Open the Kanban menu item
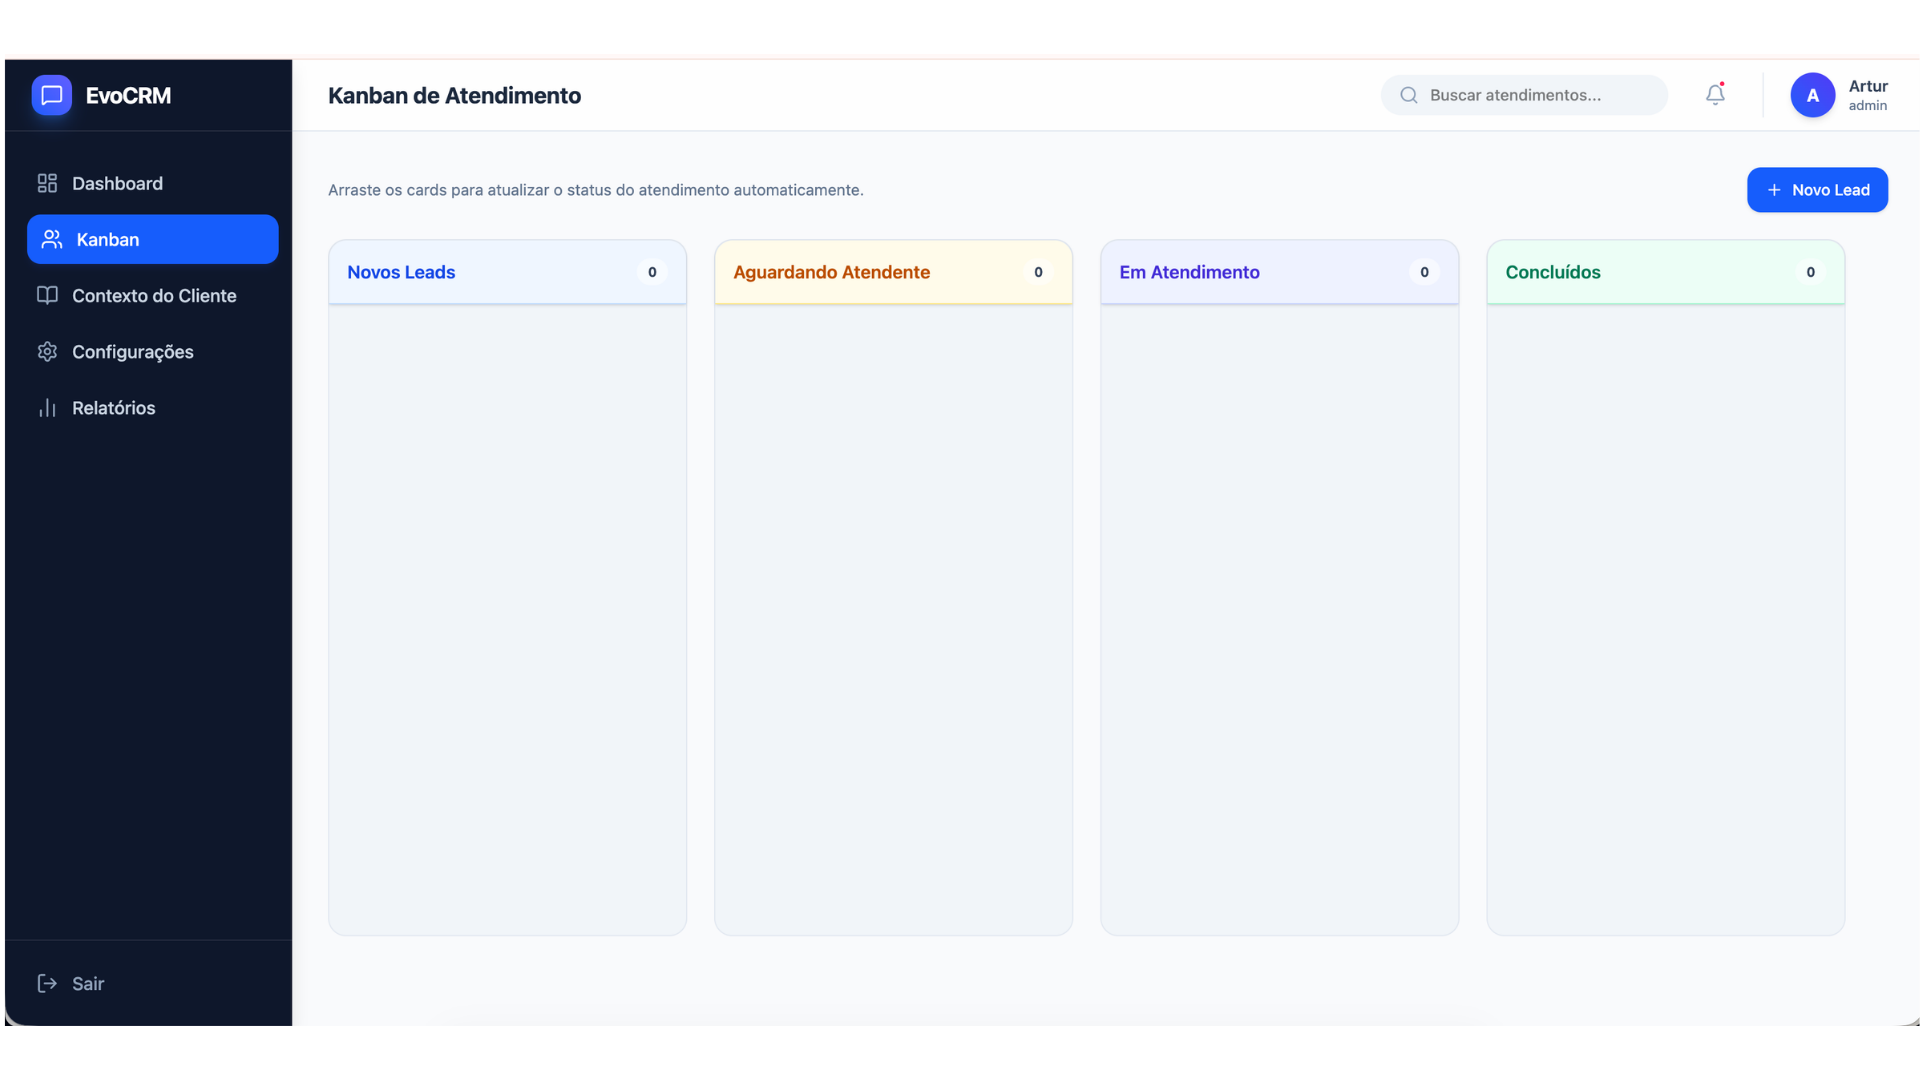 pos(152,239)
